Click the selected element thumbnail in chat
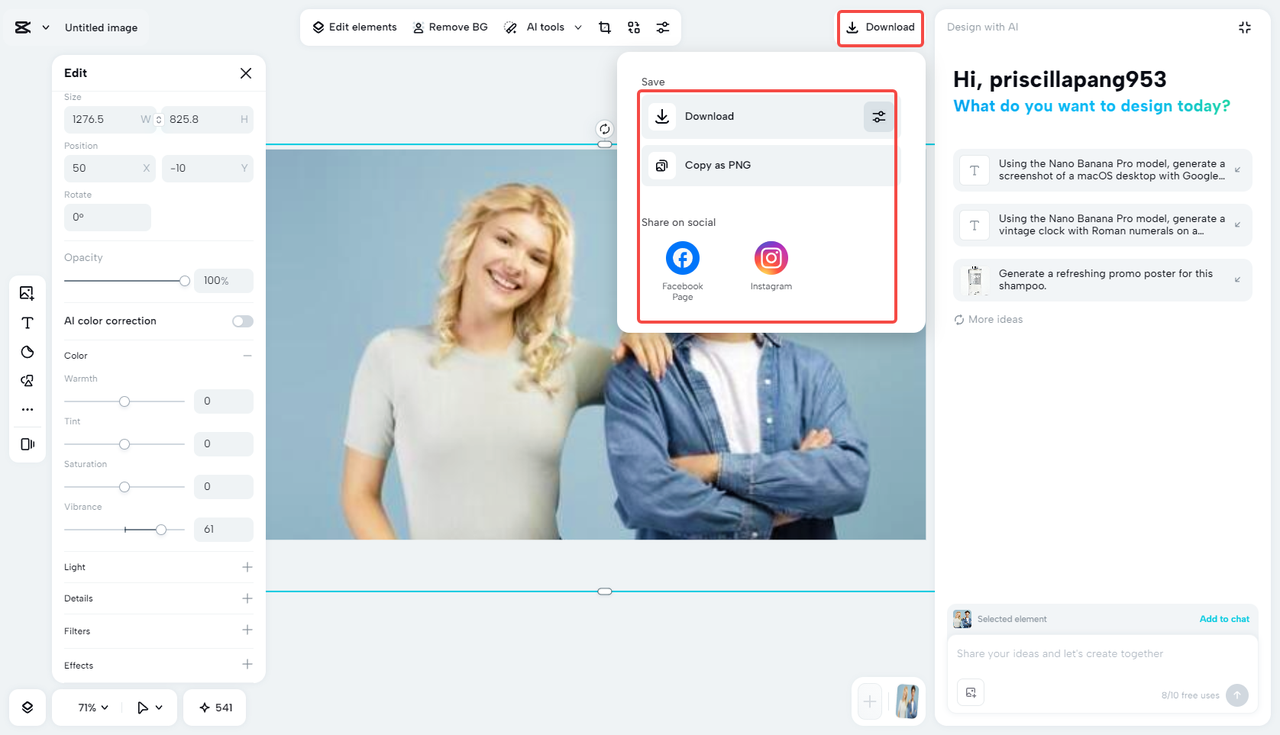 [x=962, y=619]
